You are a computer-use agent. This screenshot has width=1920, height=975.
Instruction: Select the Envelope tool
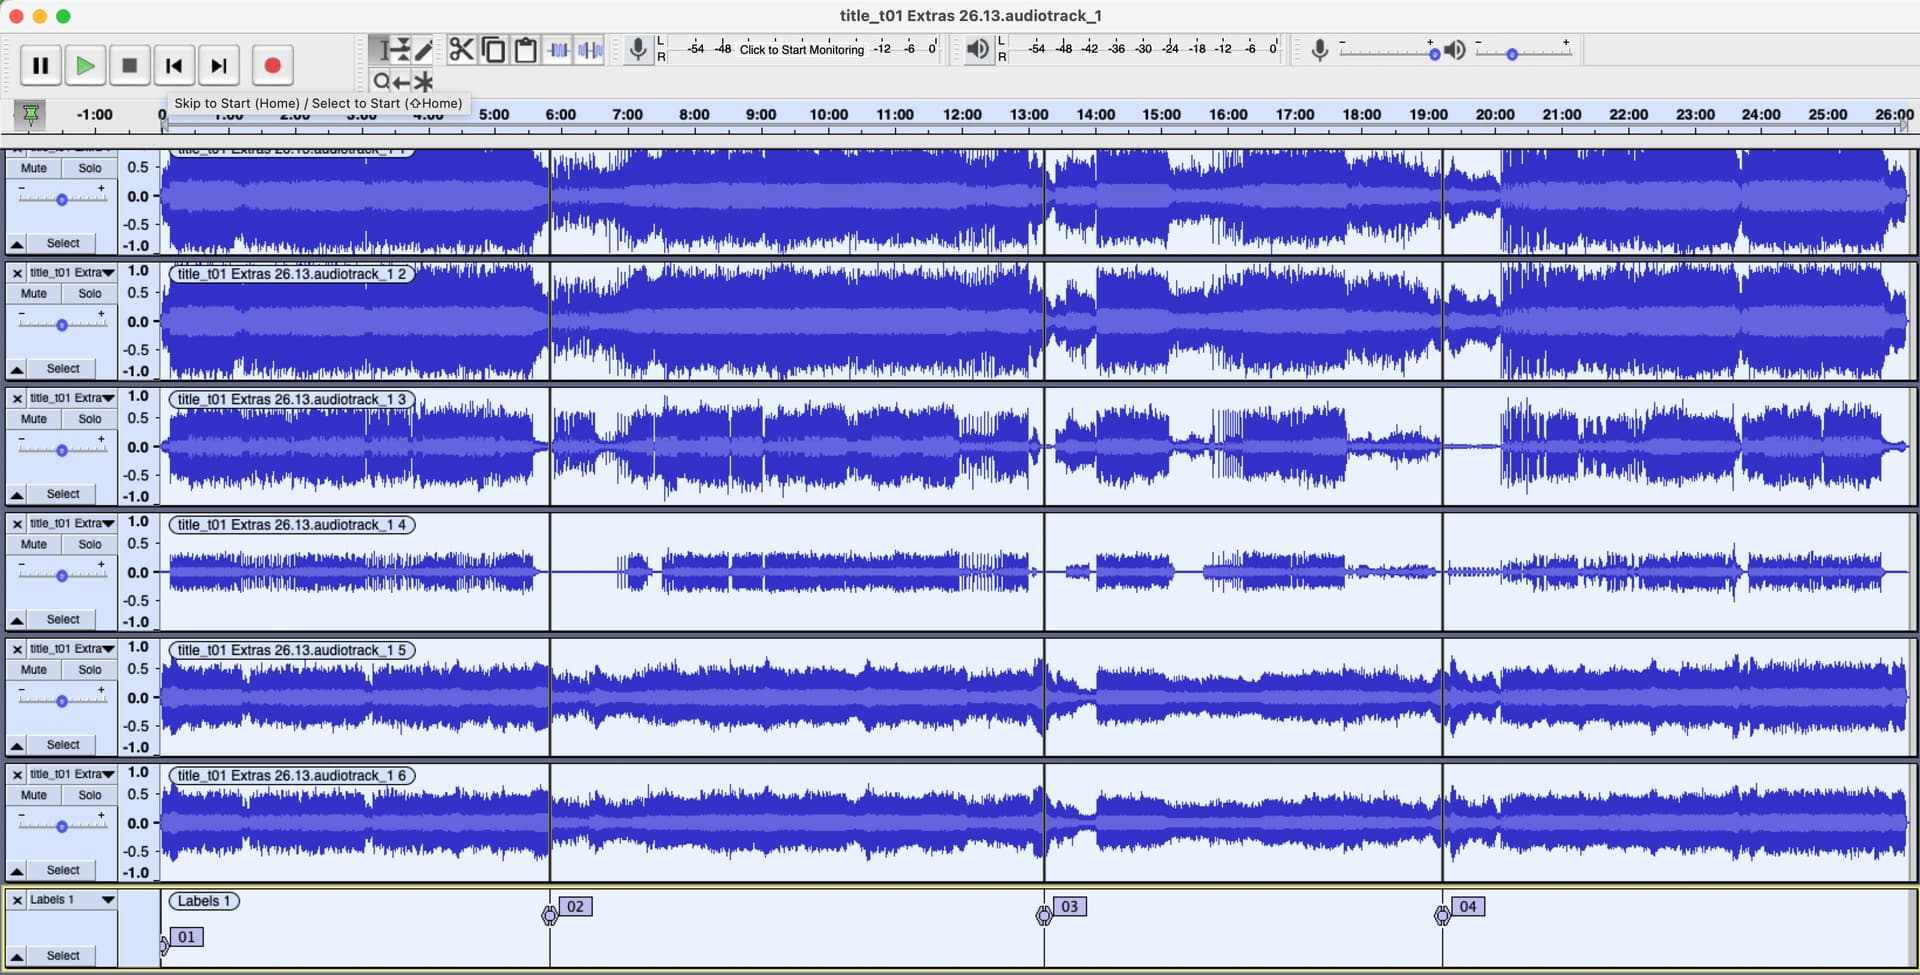coord(400,49)
